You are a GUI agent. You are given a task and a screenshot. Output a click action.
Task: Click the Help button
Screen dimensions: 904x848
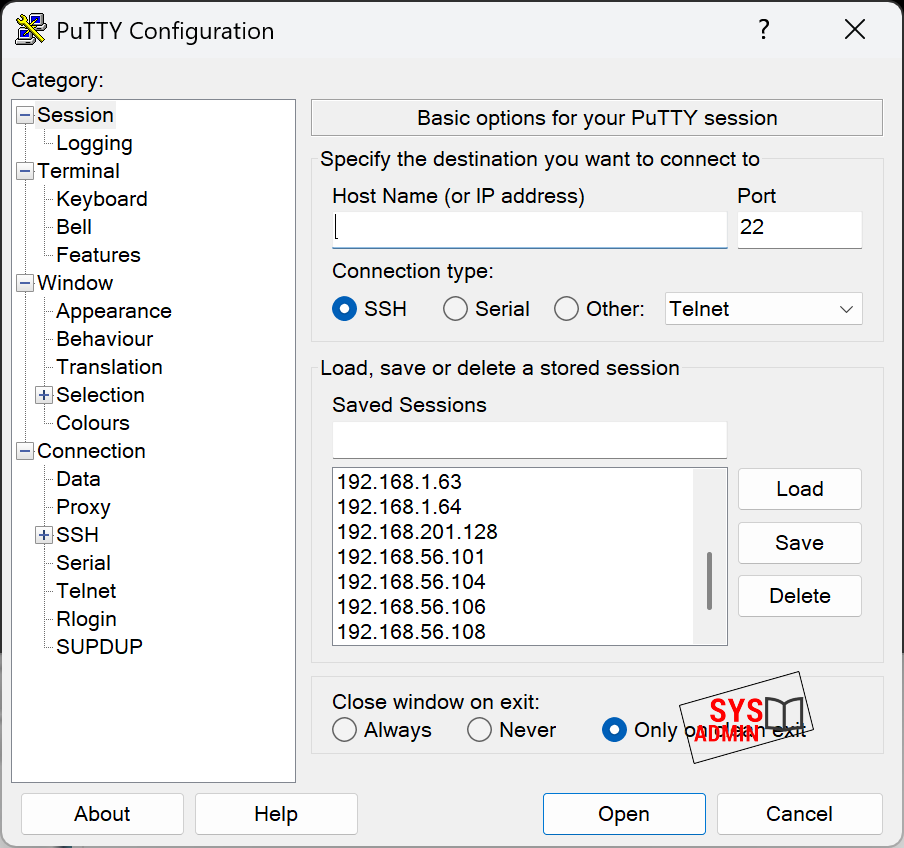(276, 813)
